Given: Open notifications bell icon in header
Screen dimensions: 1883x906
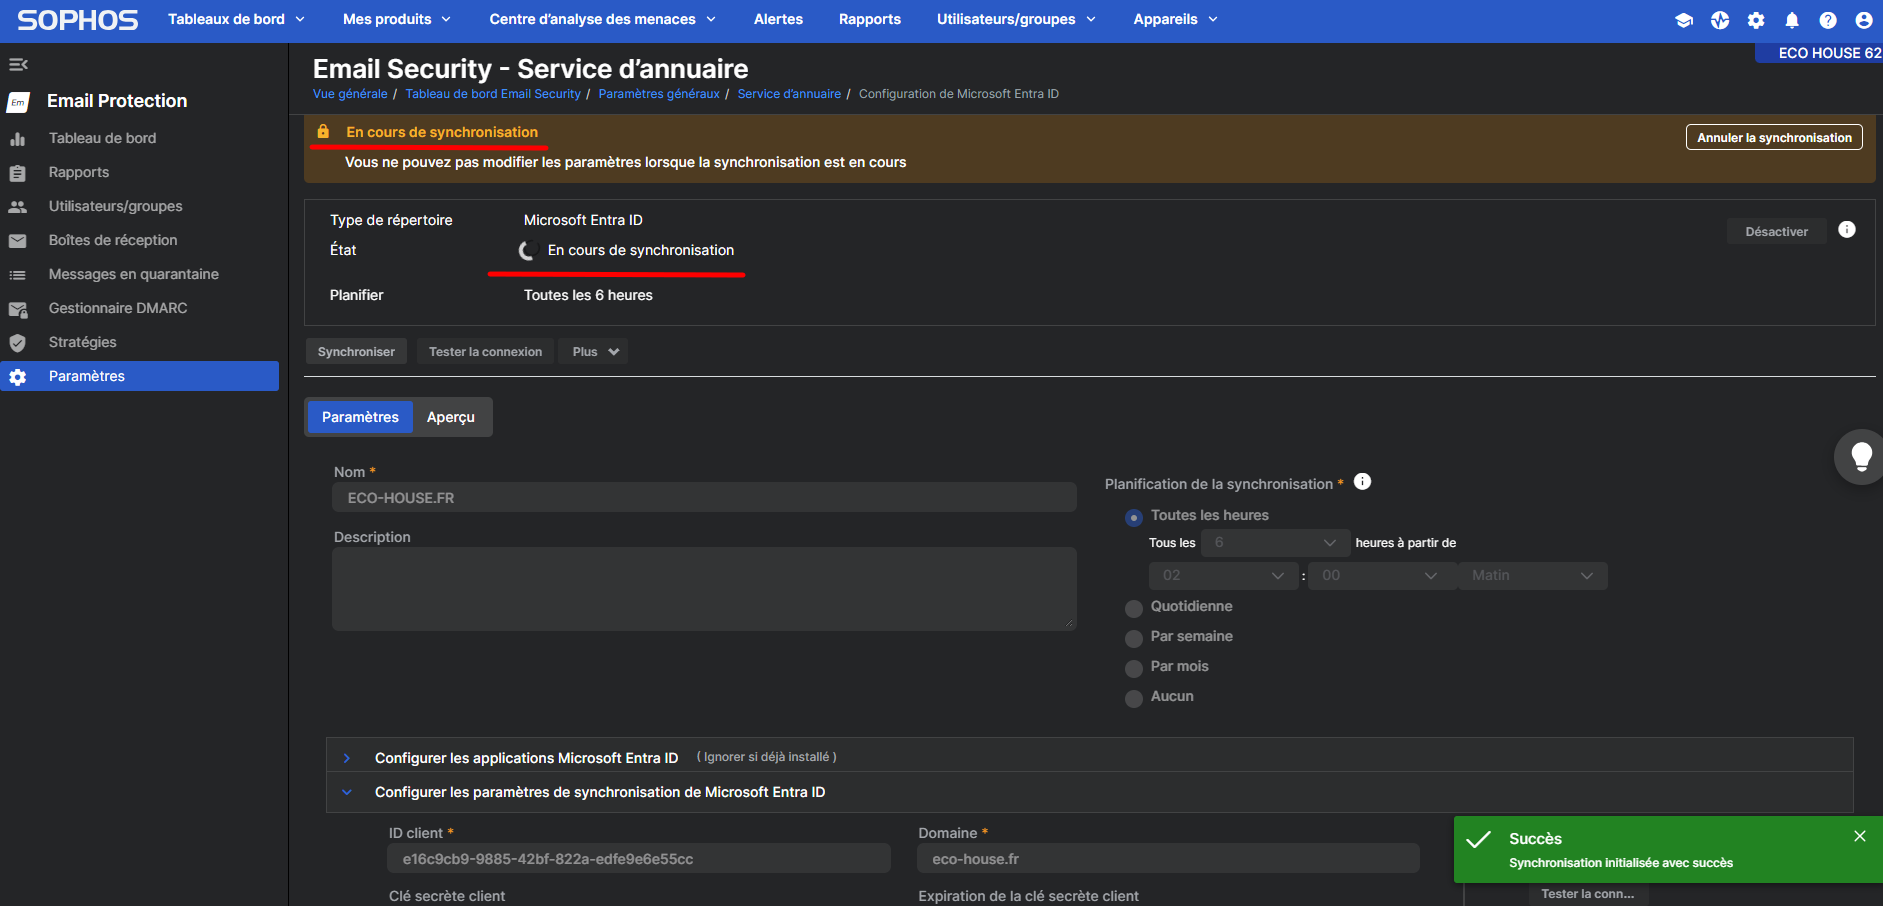Looking at the screenshot, I should tap(1792, 20).
